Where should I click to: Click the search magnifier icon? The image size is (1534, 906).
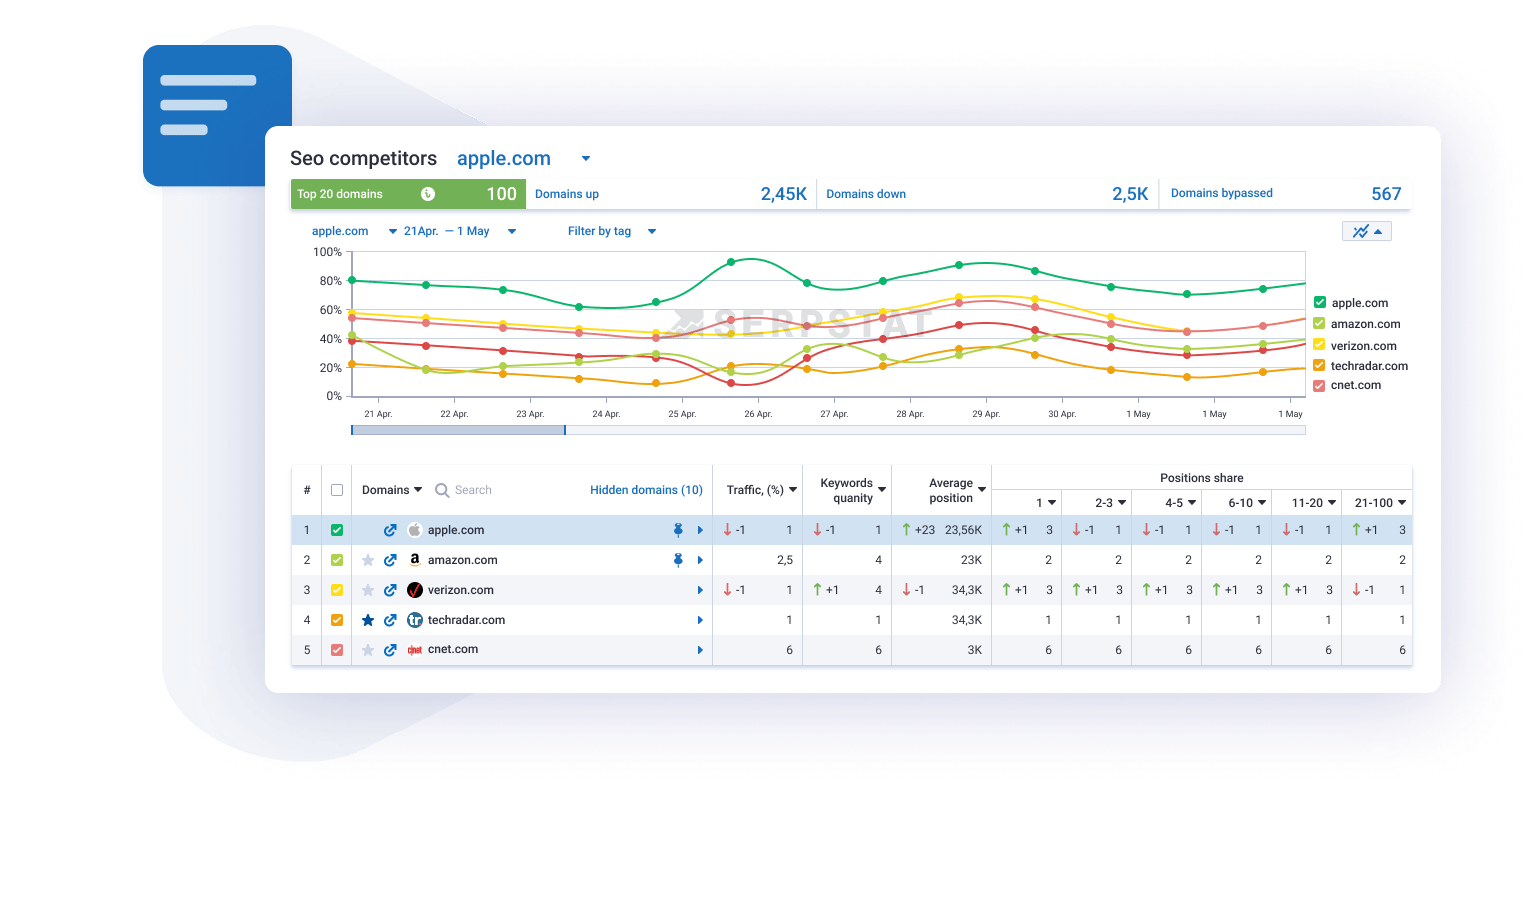[442, 490]
